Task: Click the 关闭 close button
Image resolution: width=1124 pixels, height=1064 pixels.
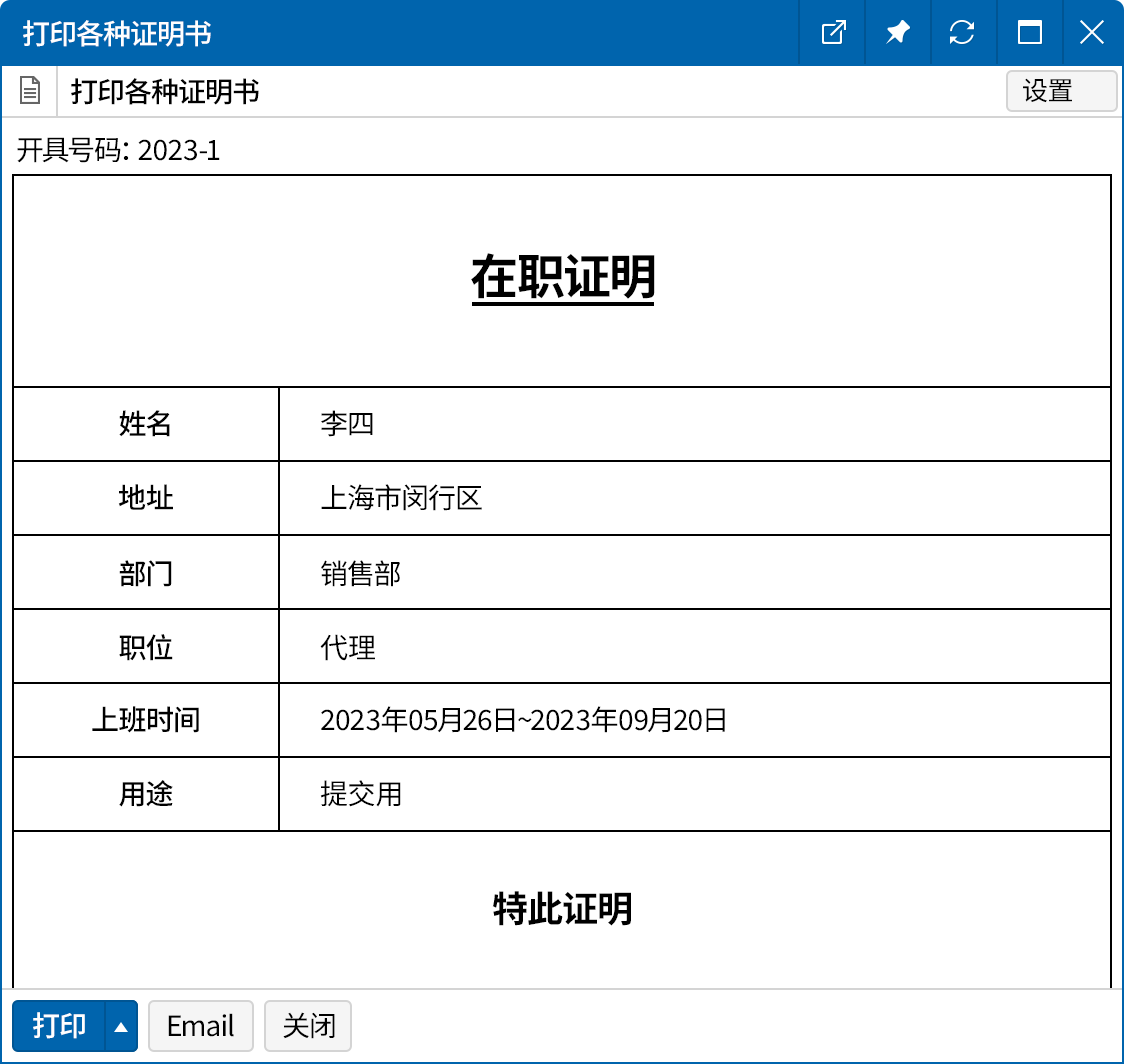Action: tap(308, 1026)
